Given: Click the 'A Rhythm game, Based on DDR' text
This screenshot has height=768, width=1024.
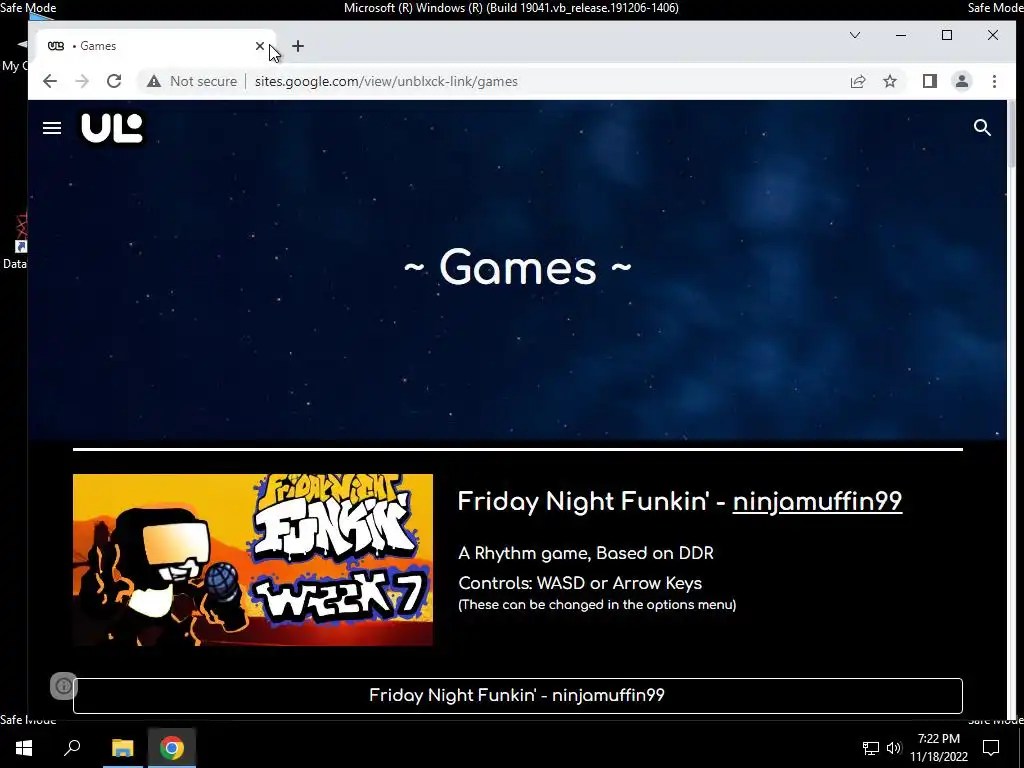Looking at the screenshot, I should 586,553.
